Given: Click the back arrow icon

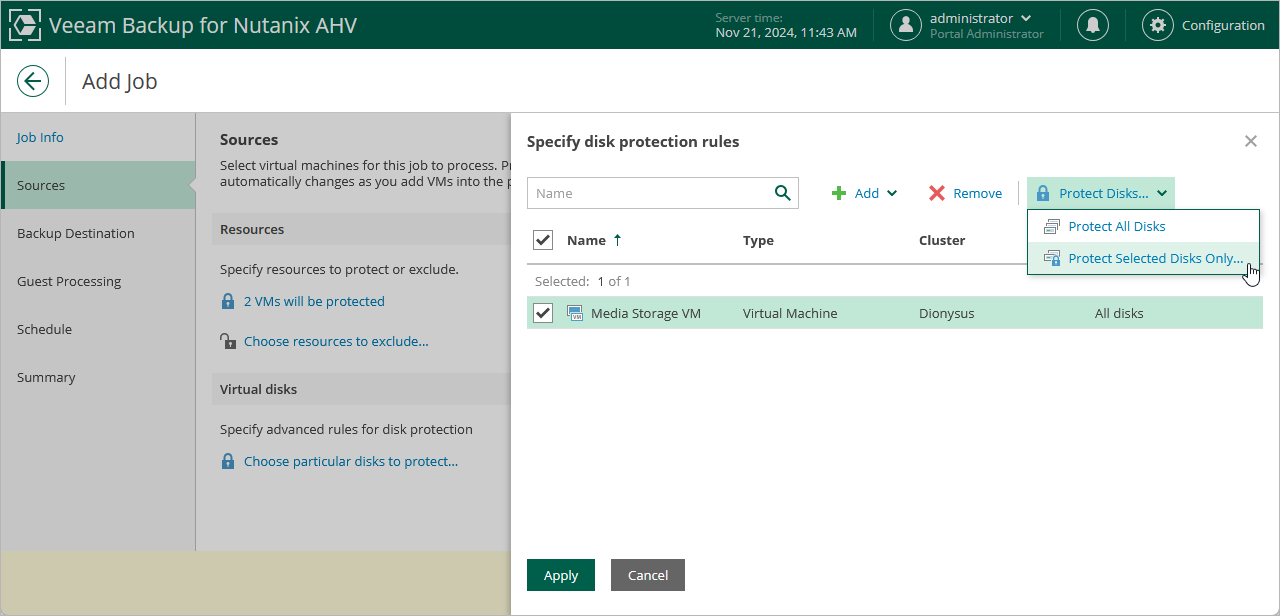Looking at the screenshot, I should click(33, 81).
